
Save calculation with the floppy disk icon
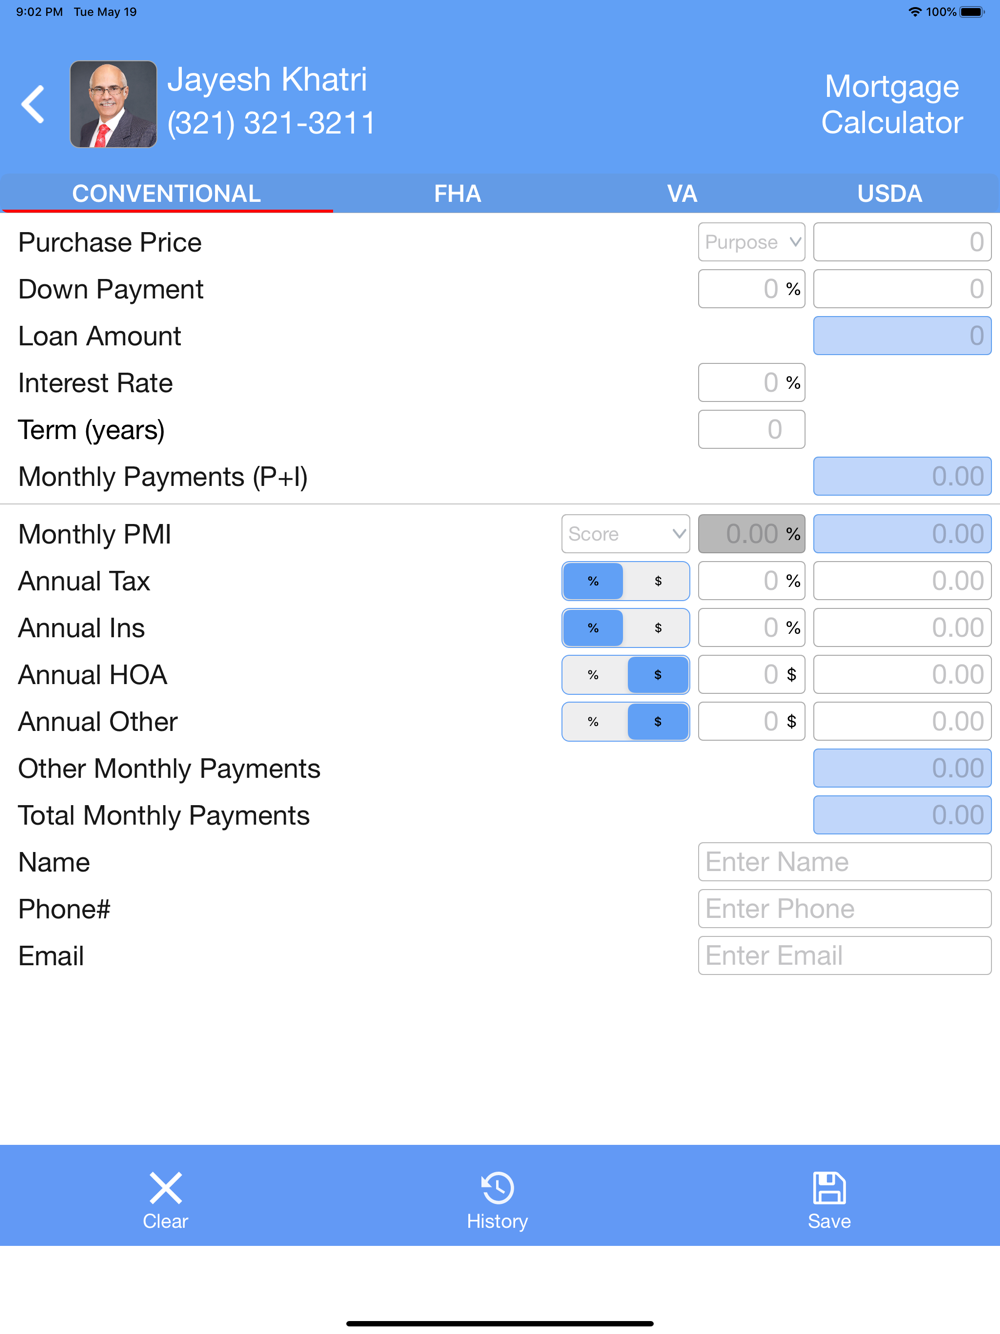[x=829, y=1188]
